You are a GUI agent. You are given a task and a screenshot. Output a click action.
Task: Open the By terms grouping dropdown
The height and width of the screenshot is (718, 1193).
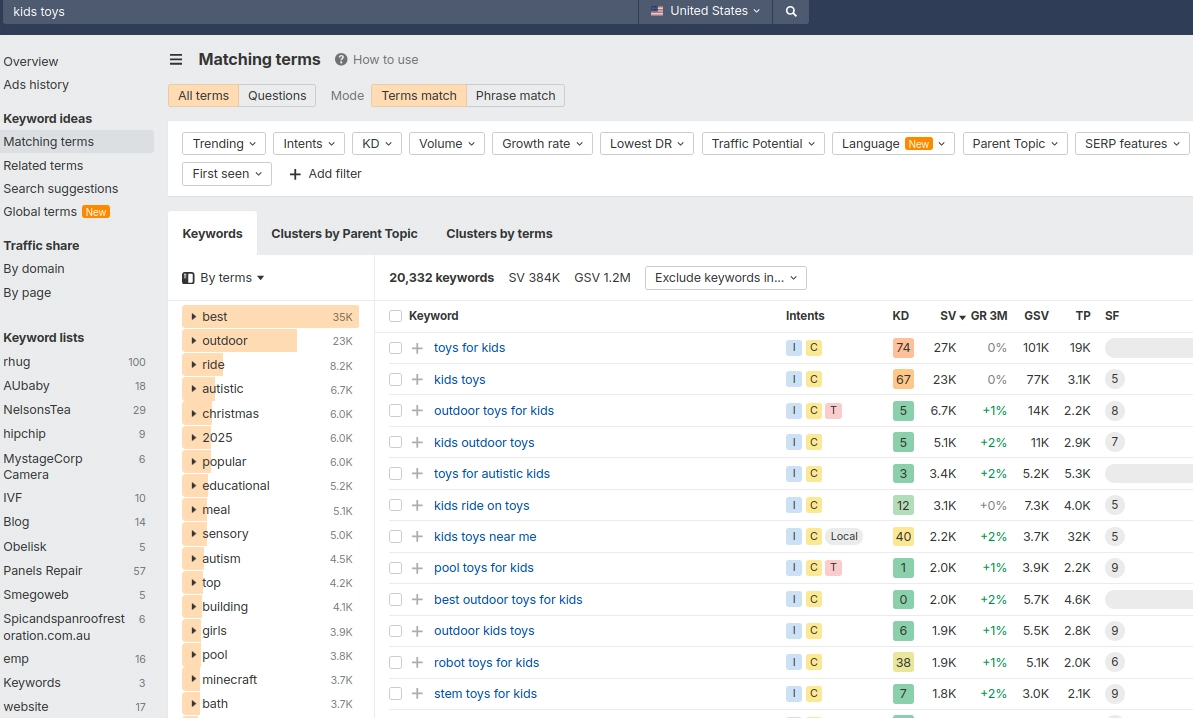tap(224, 278)
